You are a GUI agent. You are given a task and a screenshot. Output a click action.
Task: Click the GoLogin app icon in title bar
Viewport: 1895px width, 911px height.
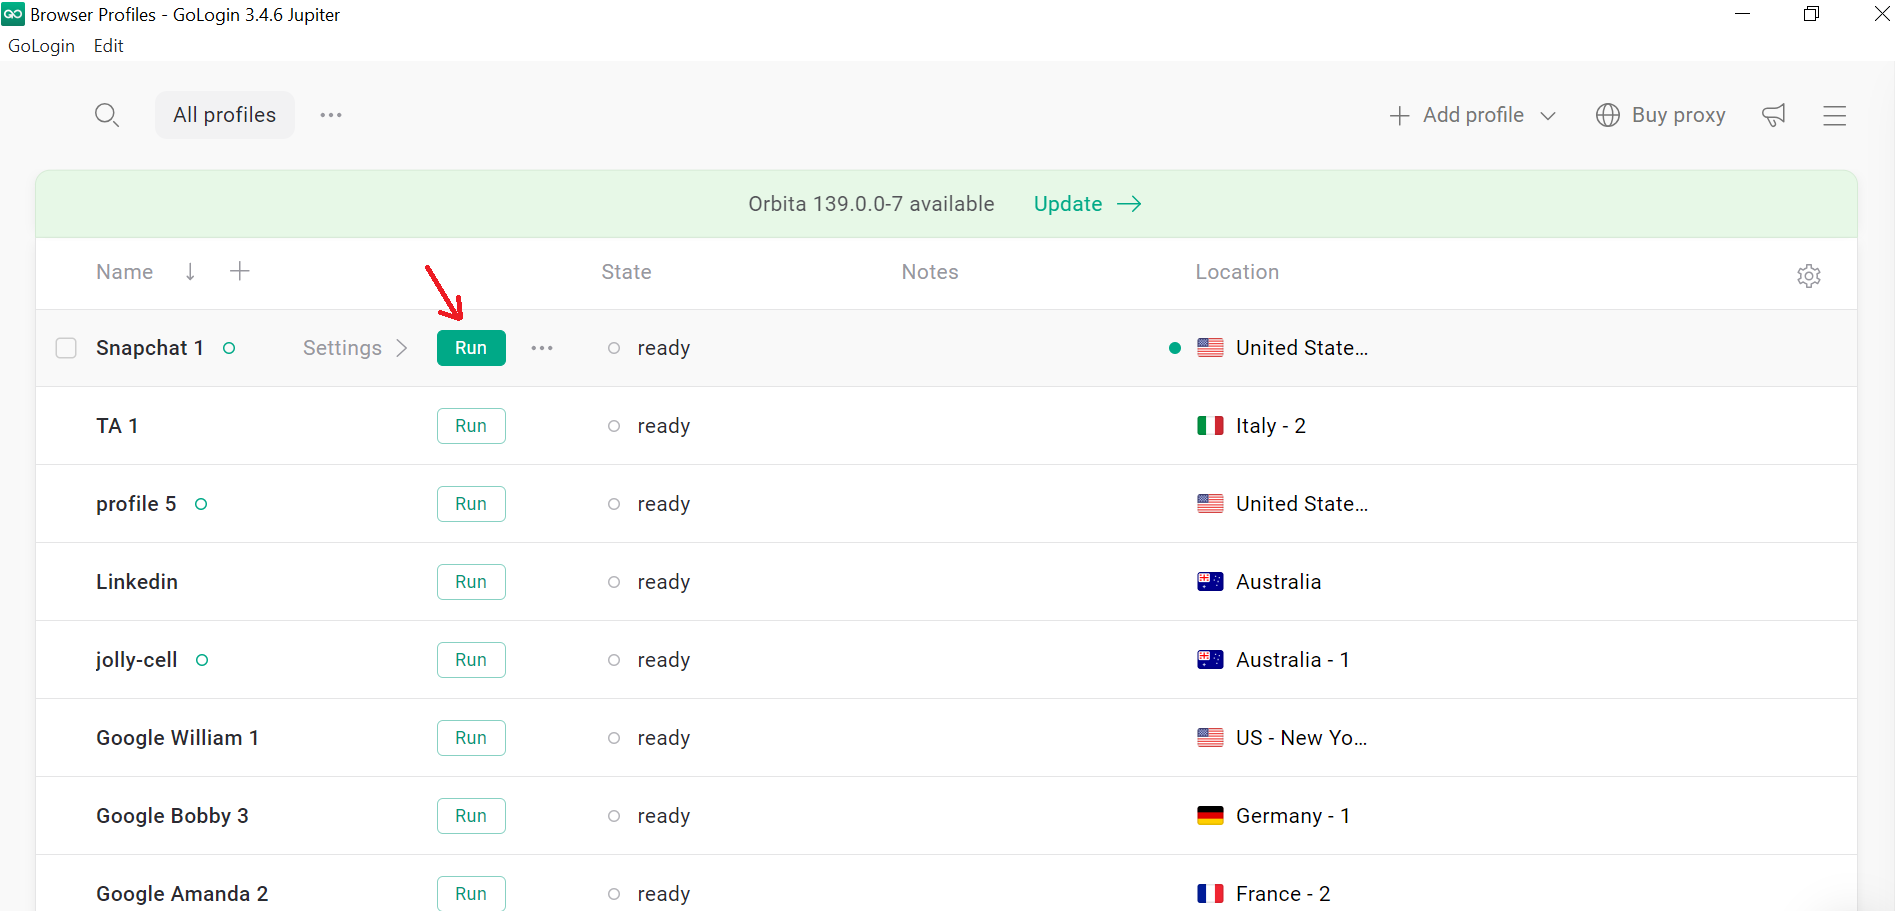(13, 14)
